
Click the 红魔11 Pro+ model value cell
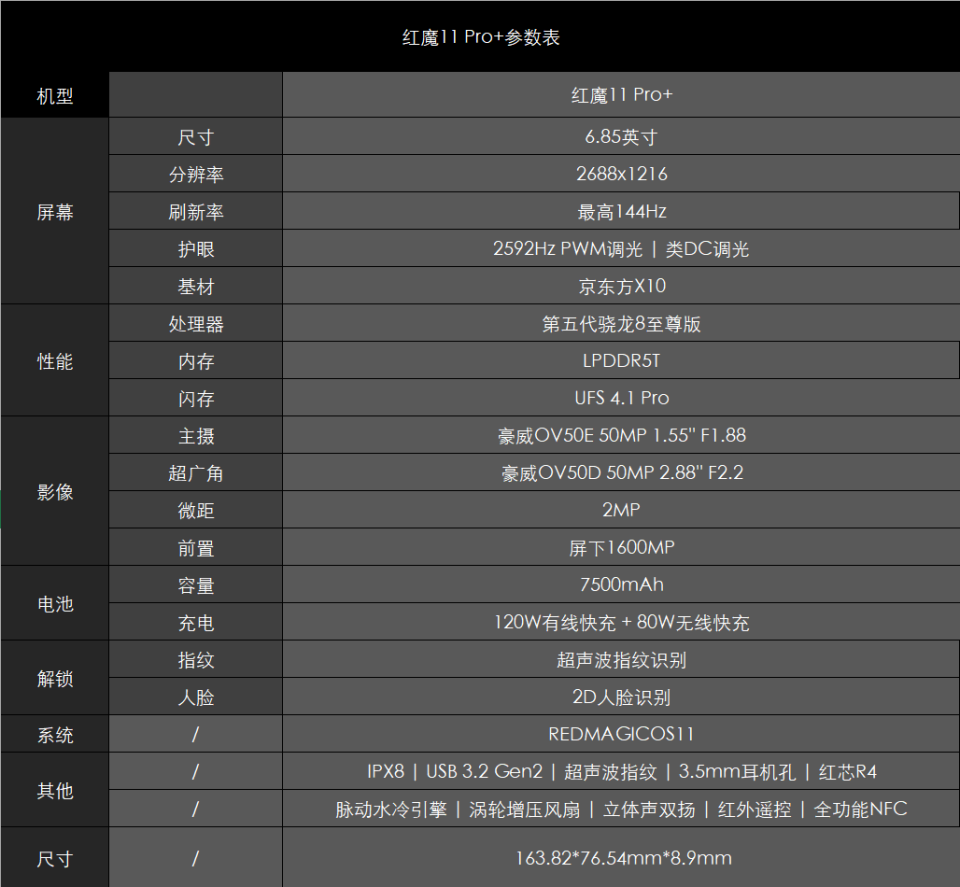(x=621, y=95)
